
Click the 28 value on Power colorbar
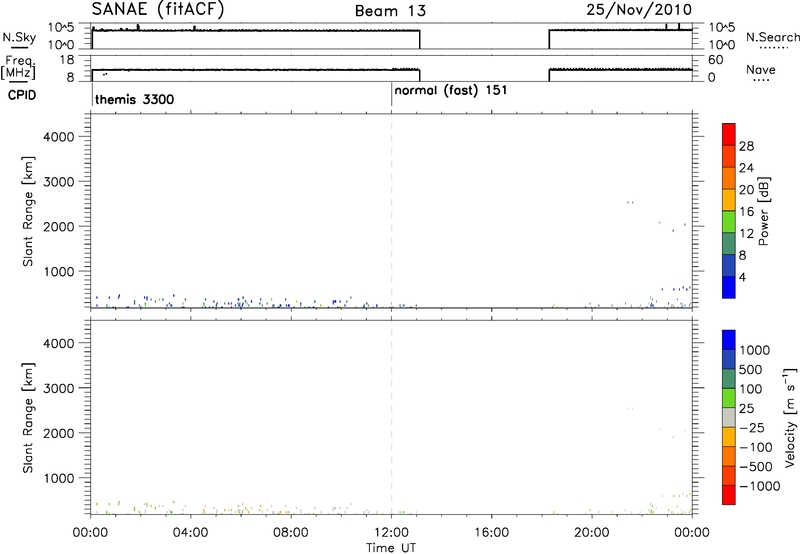tap(746, 146)
